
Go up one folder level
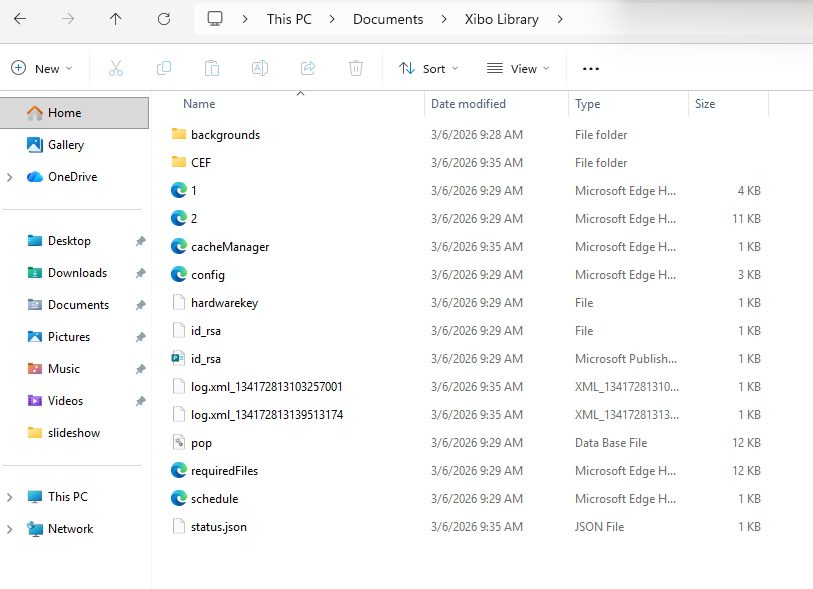tap(116, 19)
